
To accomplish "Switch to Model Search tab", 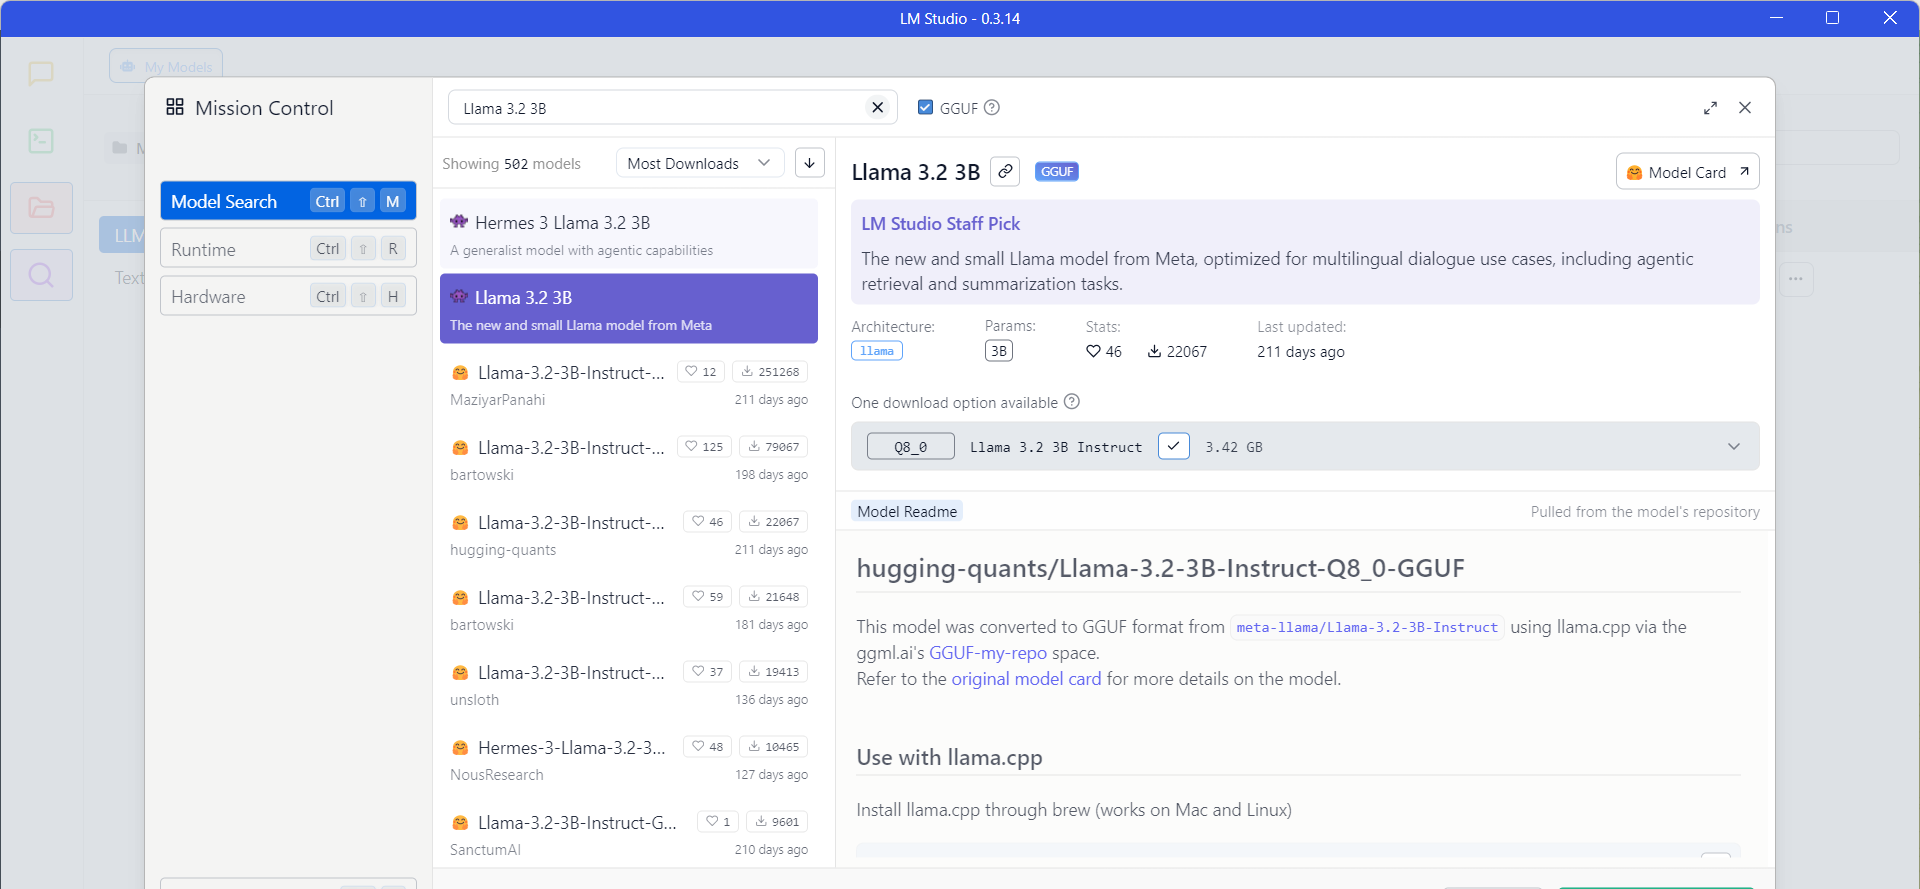I will point(288,201).
